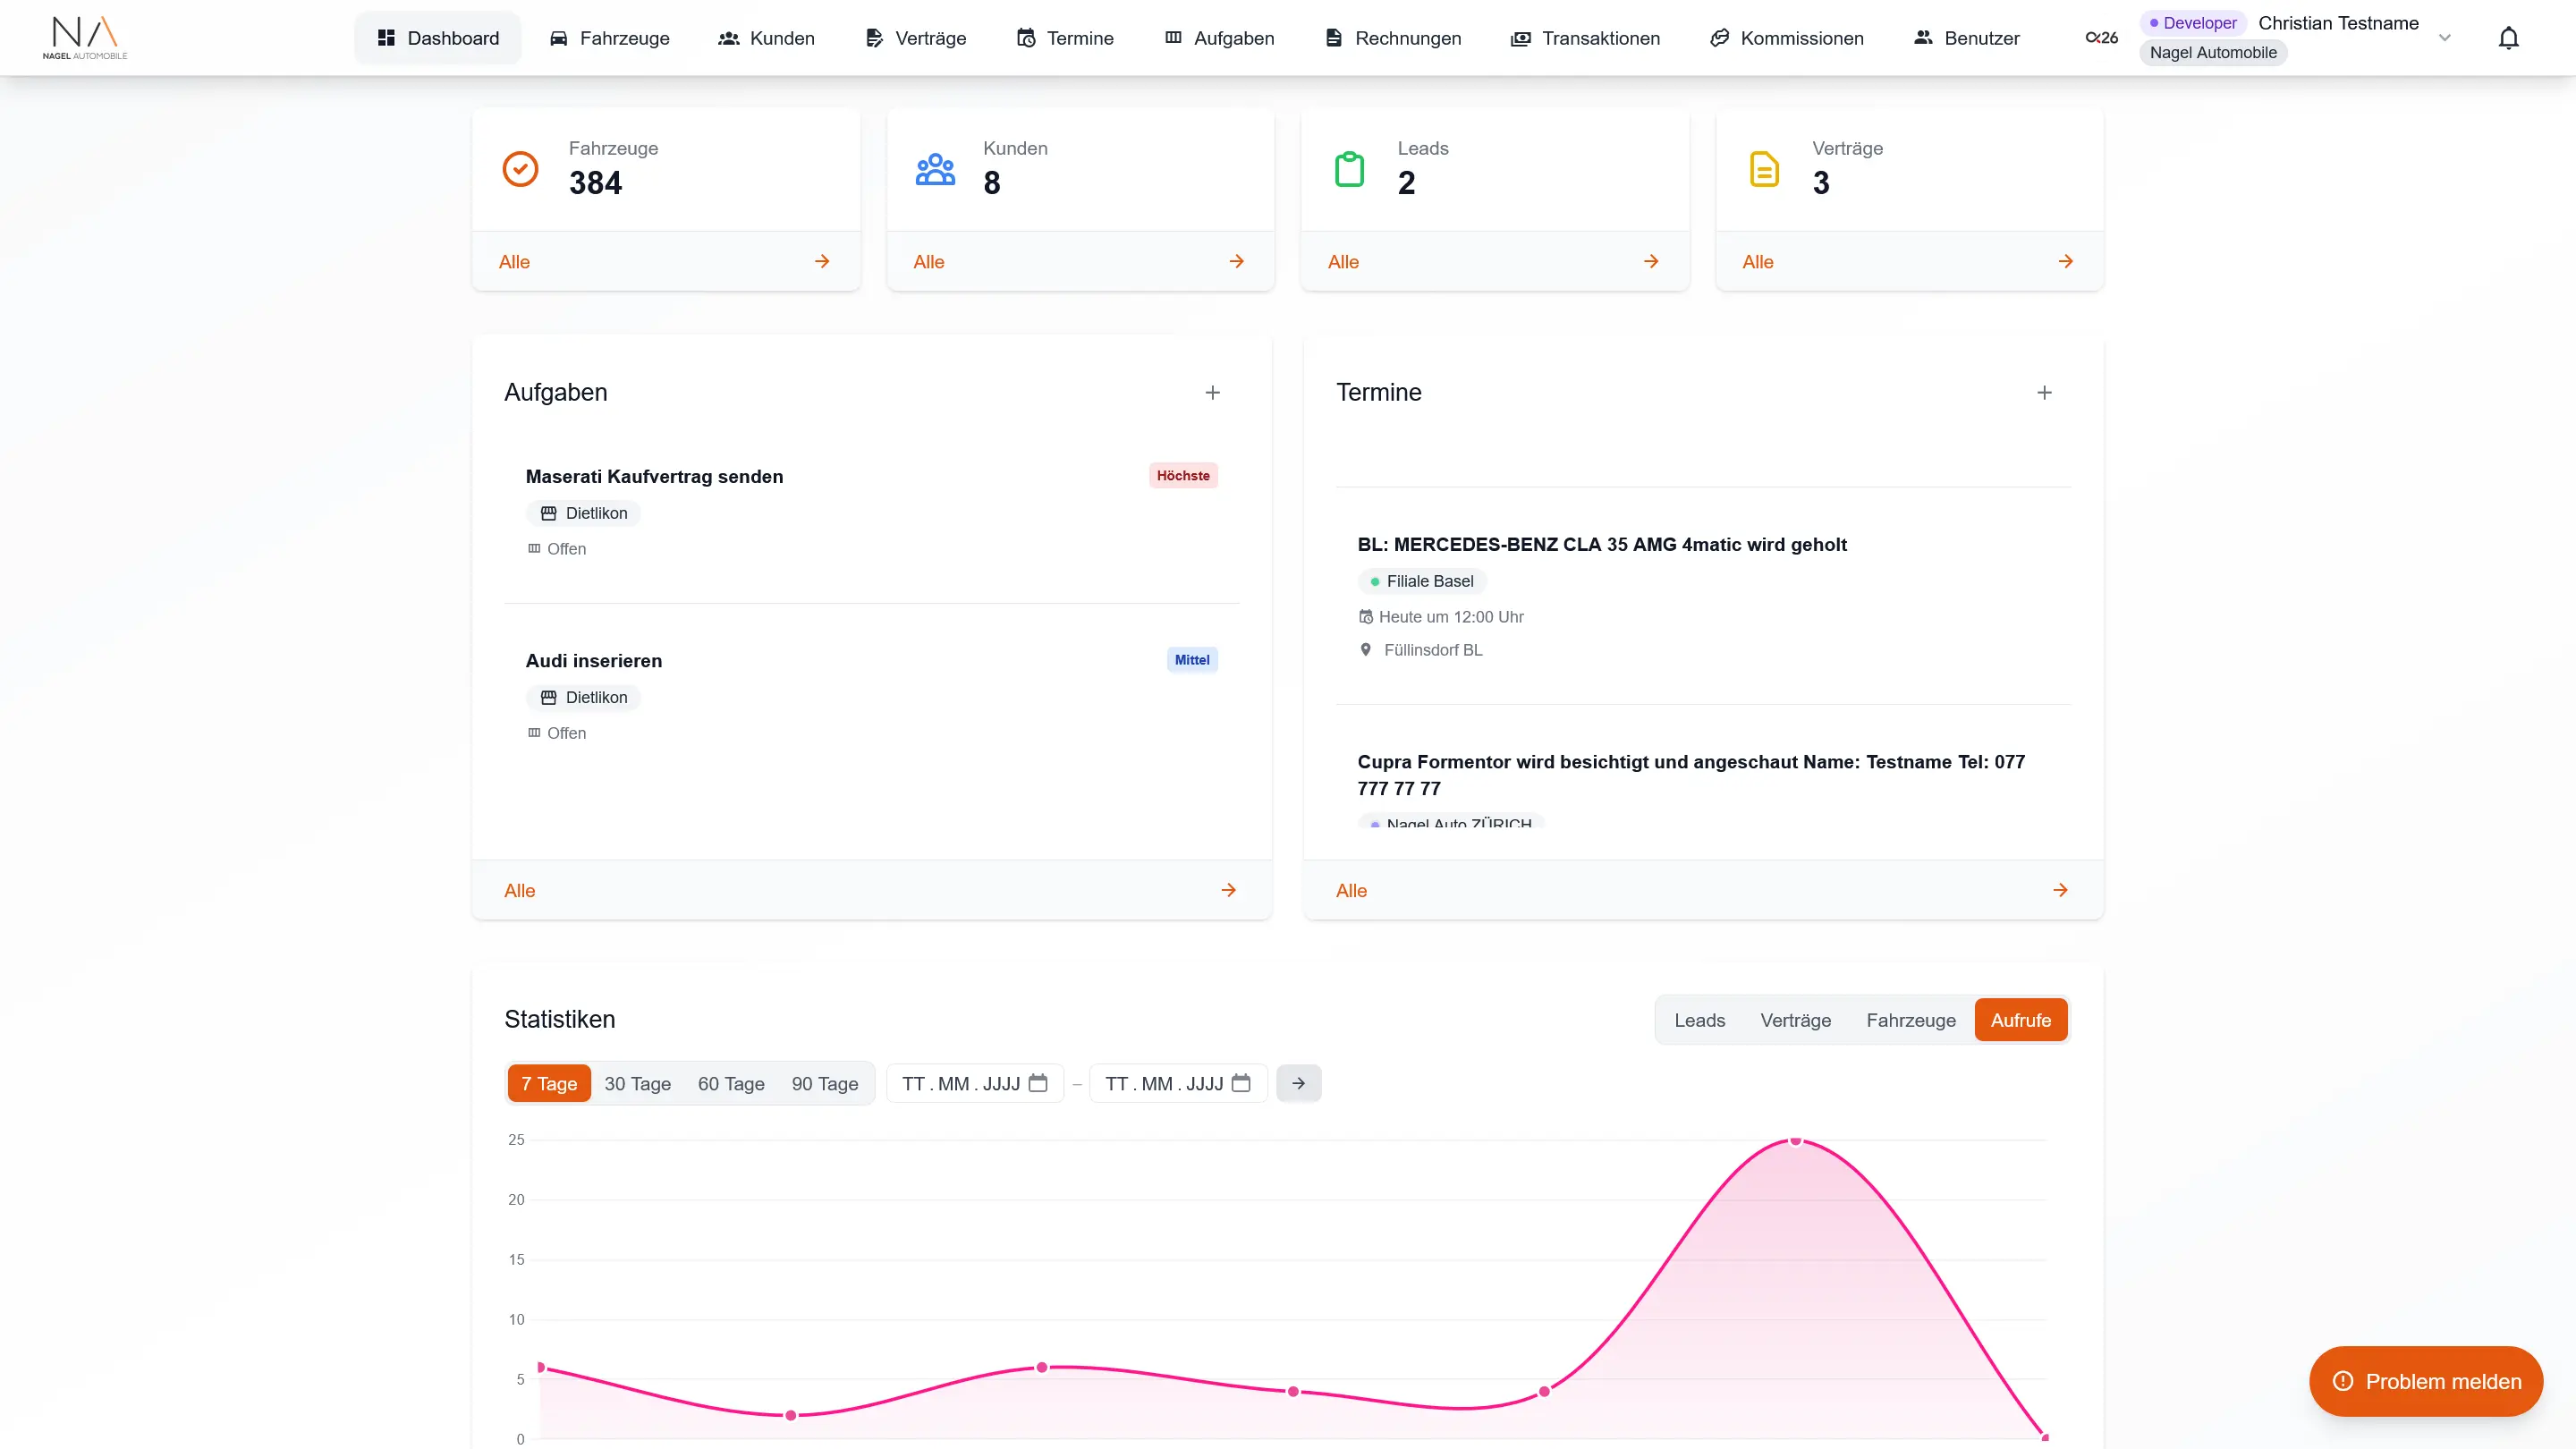Select the 7 Tage range

click(x=549, y=1083)
